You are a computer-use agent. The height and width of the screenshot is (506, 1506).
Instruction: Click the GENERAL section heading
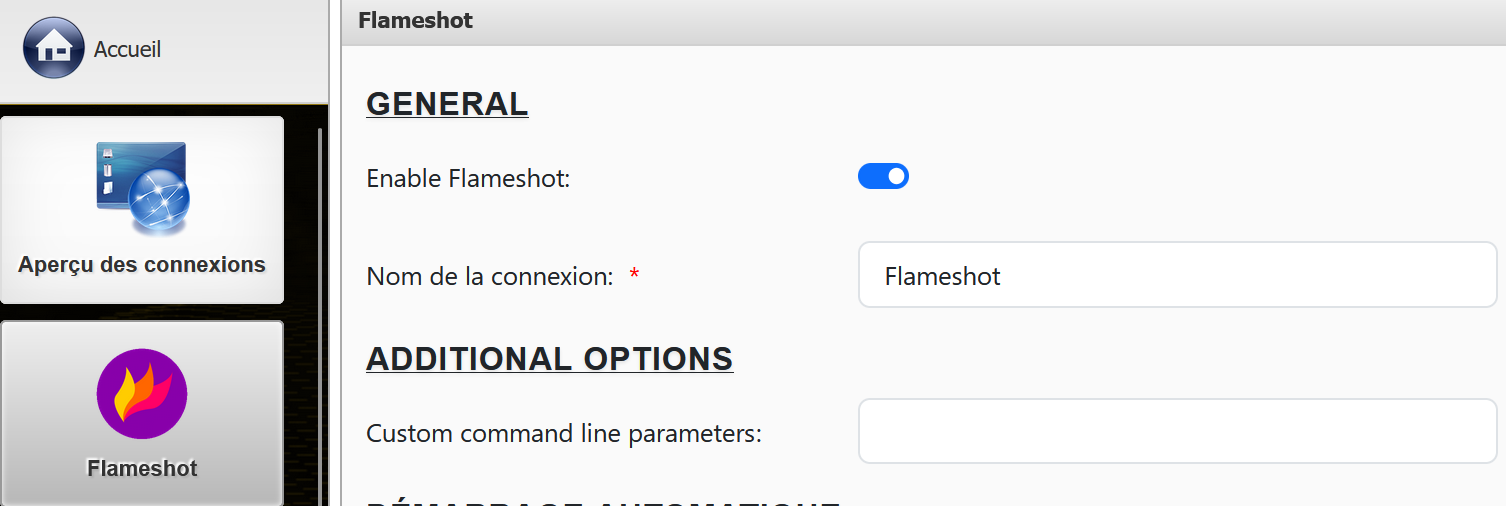[x=447, y=103]
